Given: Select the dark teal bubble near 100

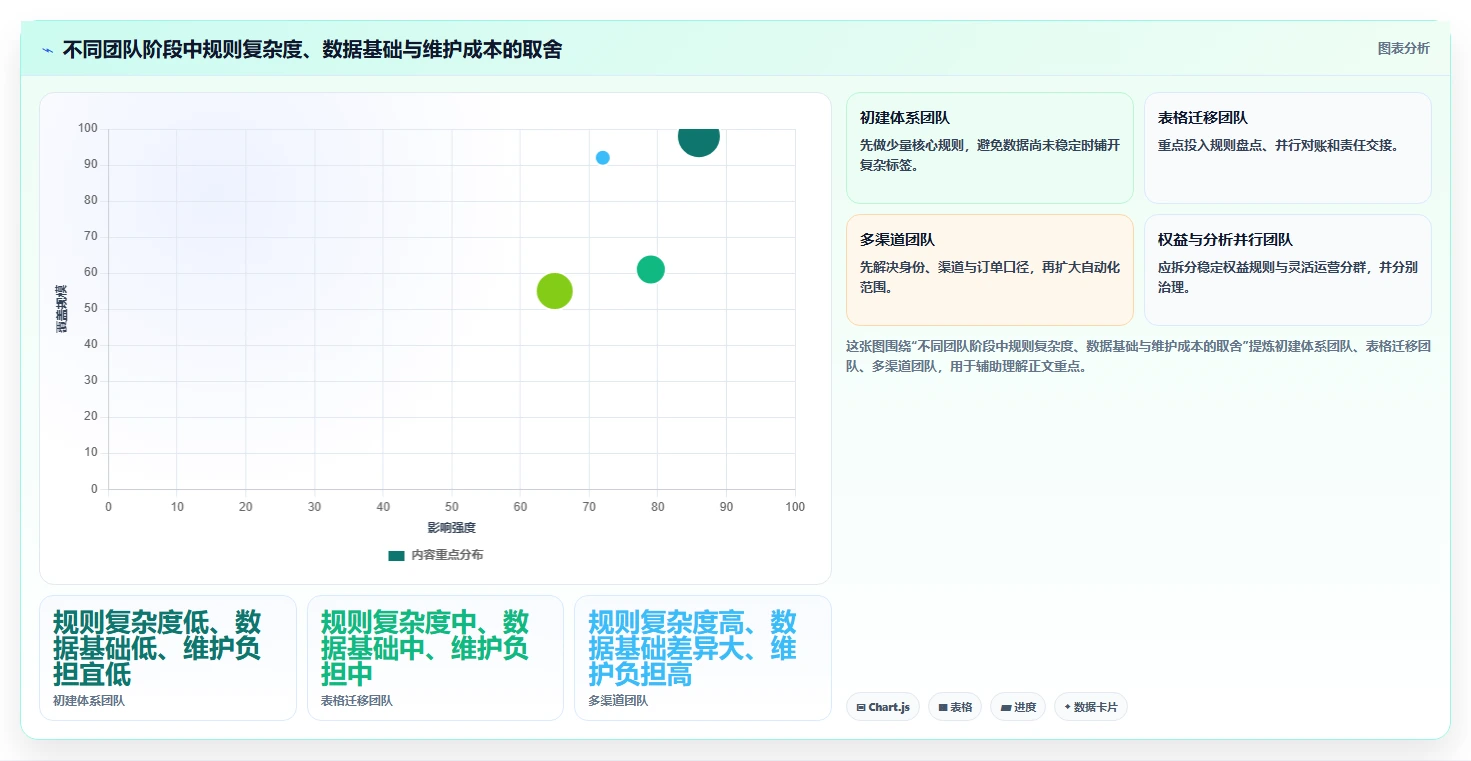Looking at the screenshot, I should tap(698, 141).
